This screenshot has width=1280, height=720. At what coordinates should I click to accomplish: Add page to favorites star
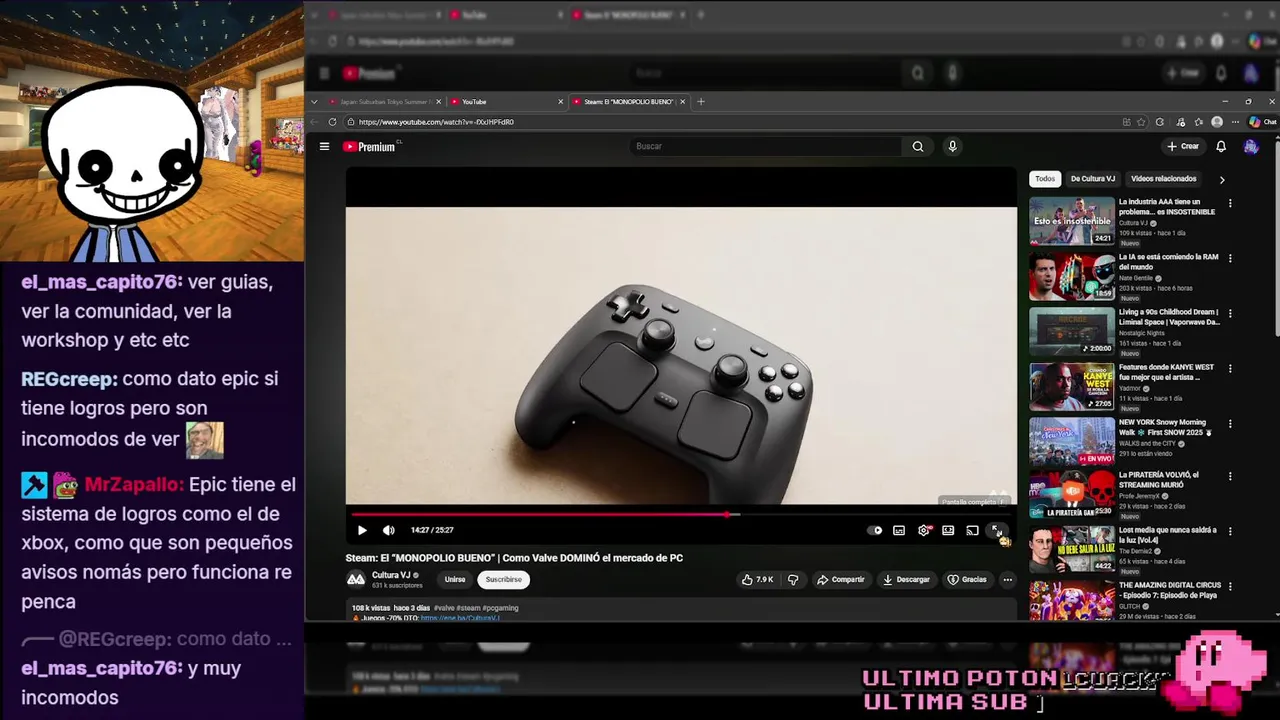point(1143,122)
